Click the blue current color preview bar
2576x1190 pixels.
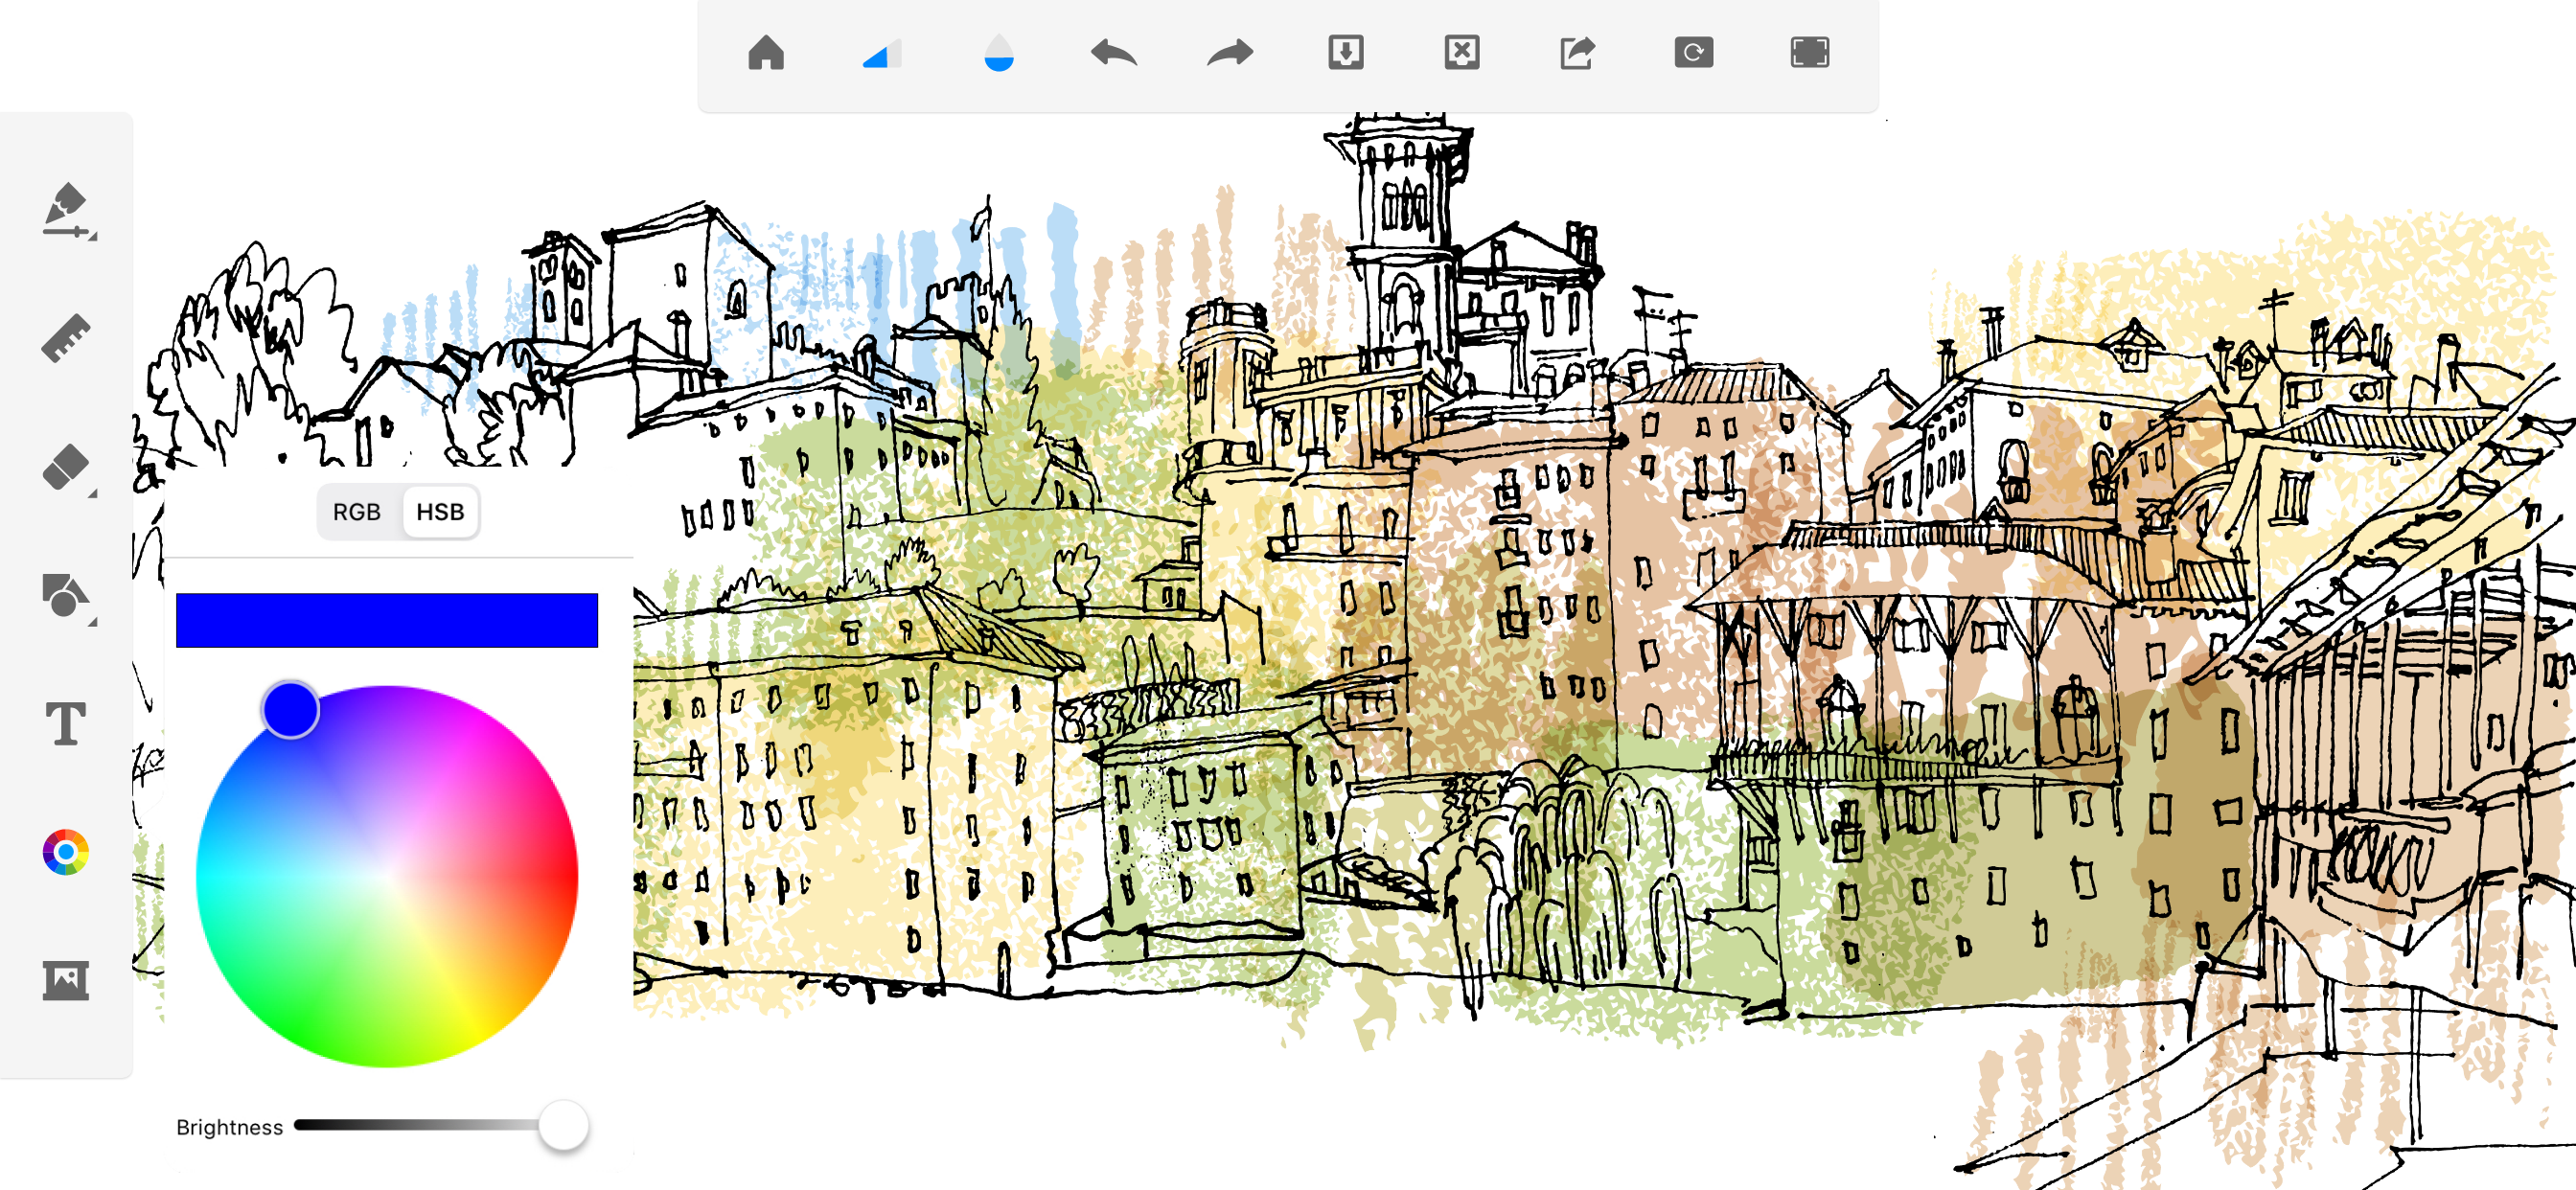387,620
